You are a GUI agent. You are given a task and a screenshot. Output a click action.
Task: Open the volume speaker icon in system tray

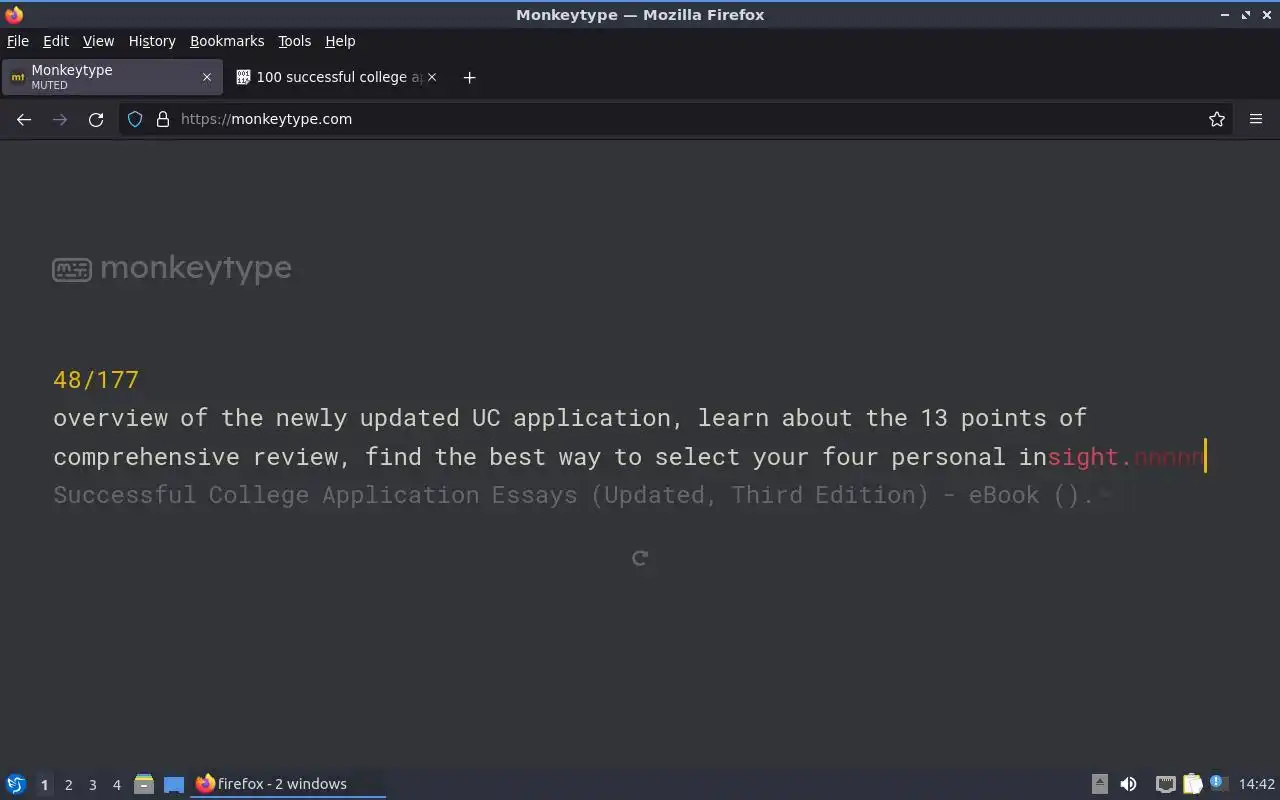coord(1128,784)
